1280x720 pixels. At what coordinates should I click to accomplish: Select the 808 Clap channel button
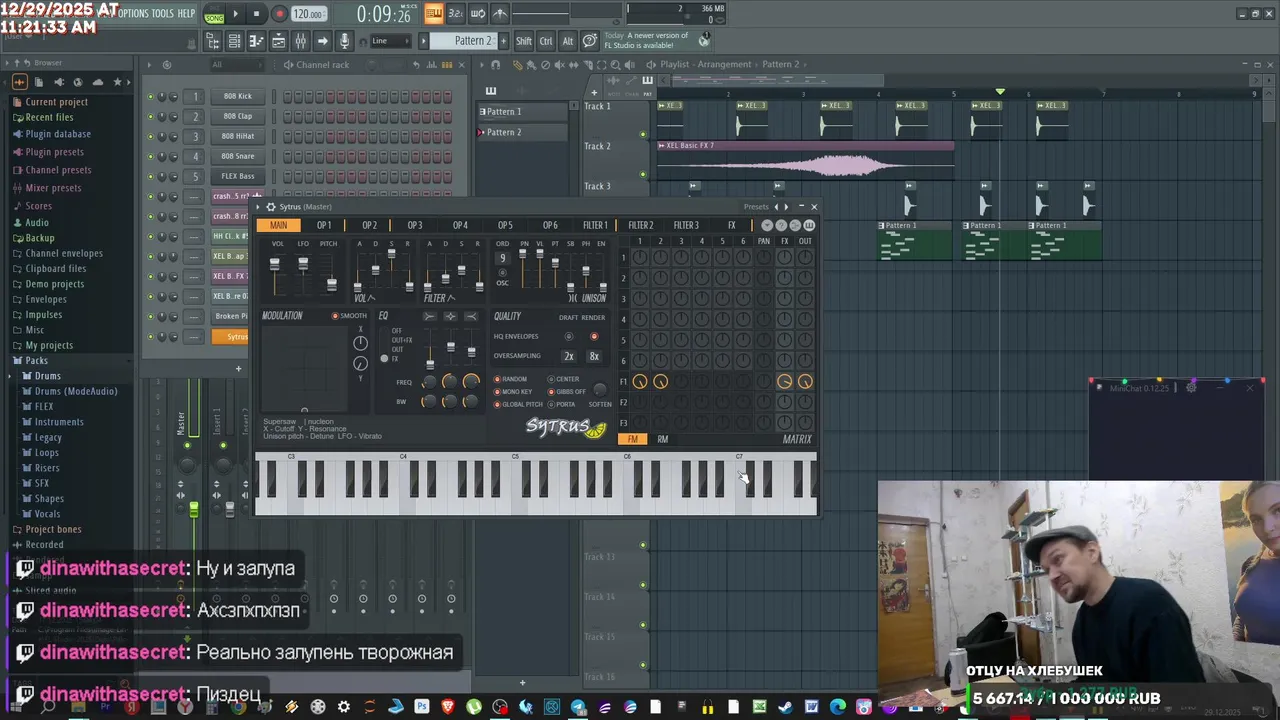coord(238,116)
